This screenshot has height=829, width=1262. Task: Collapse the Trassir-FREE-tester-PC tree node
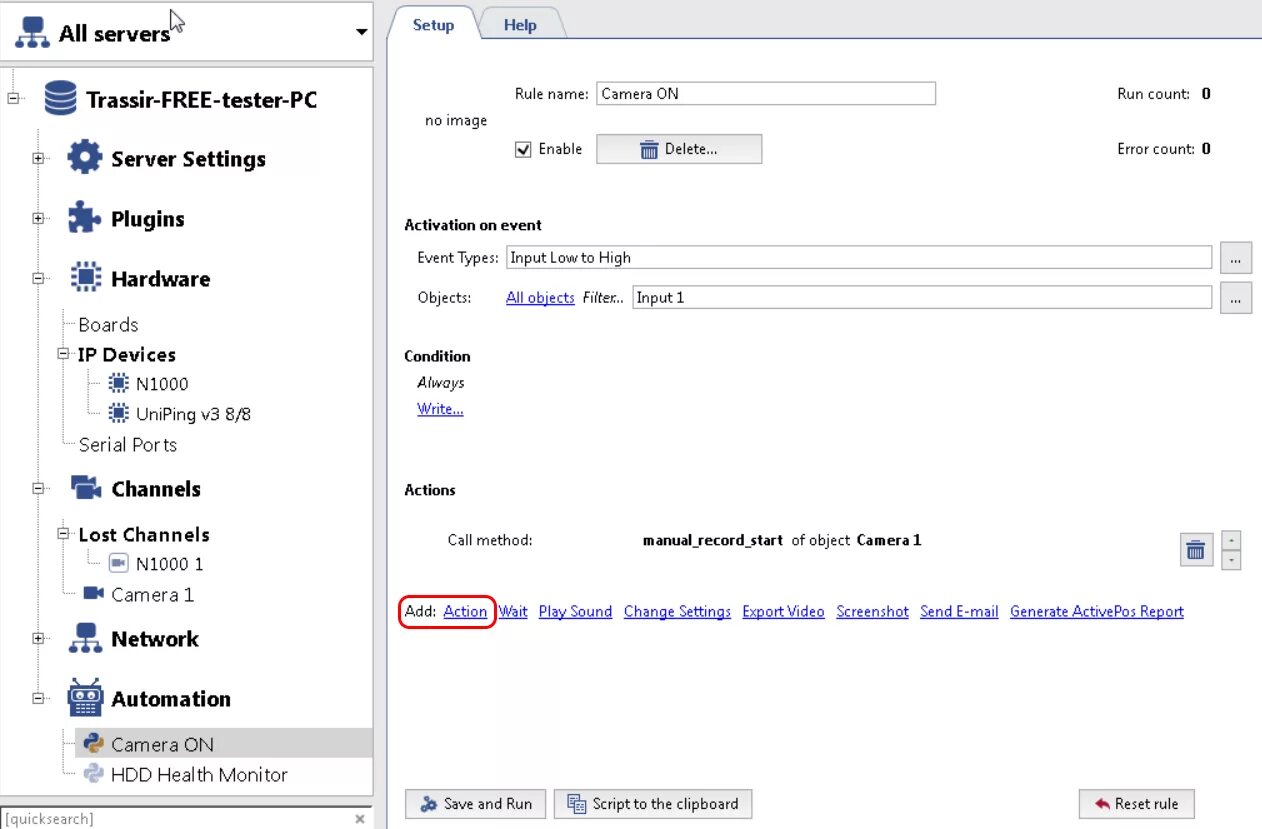click(x=14, y=99)
